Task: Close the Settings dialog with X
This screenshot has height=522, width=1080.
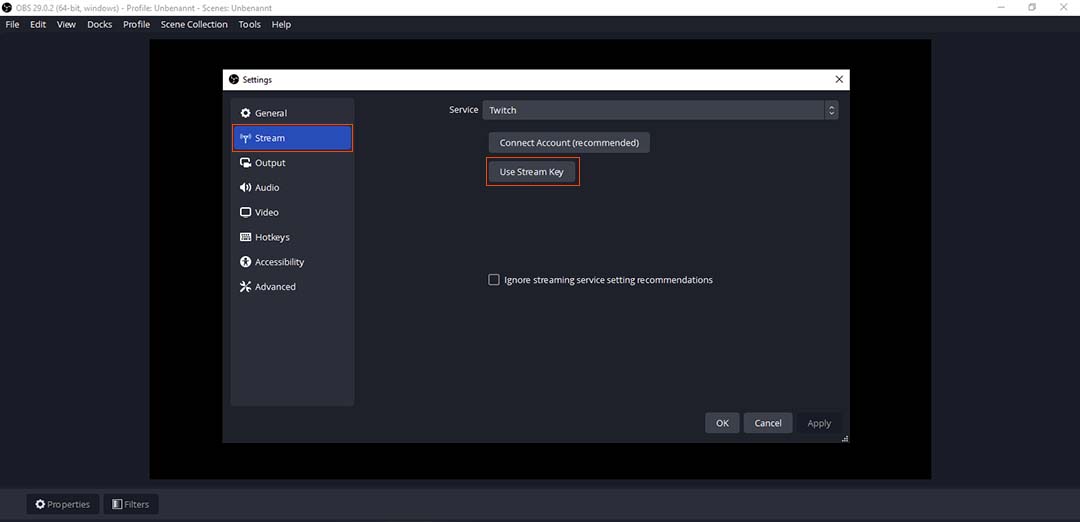Action: pos(839,79)
